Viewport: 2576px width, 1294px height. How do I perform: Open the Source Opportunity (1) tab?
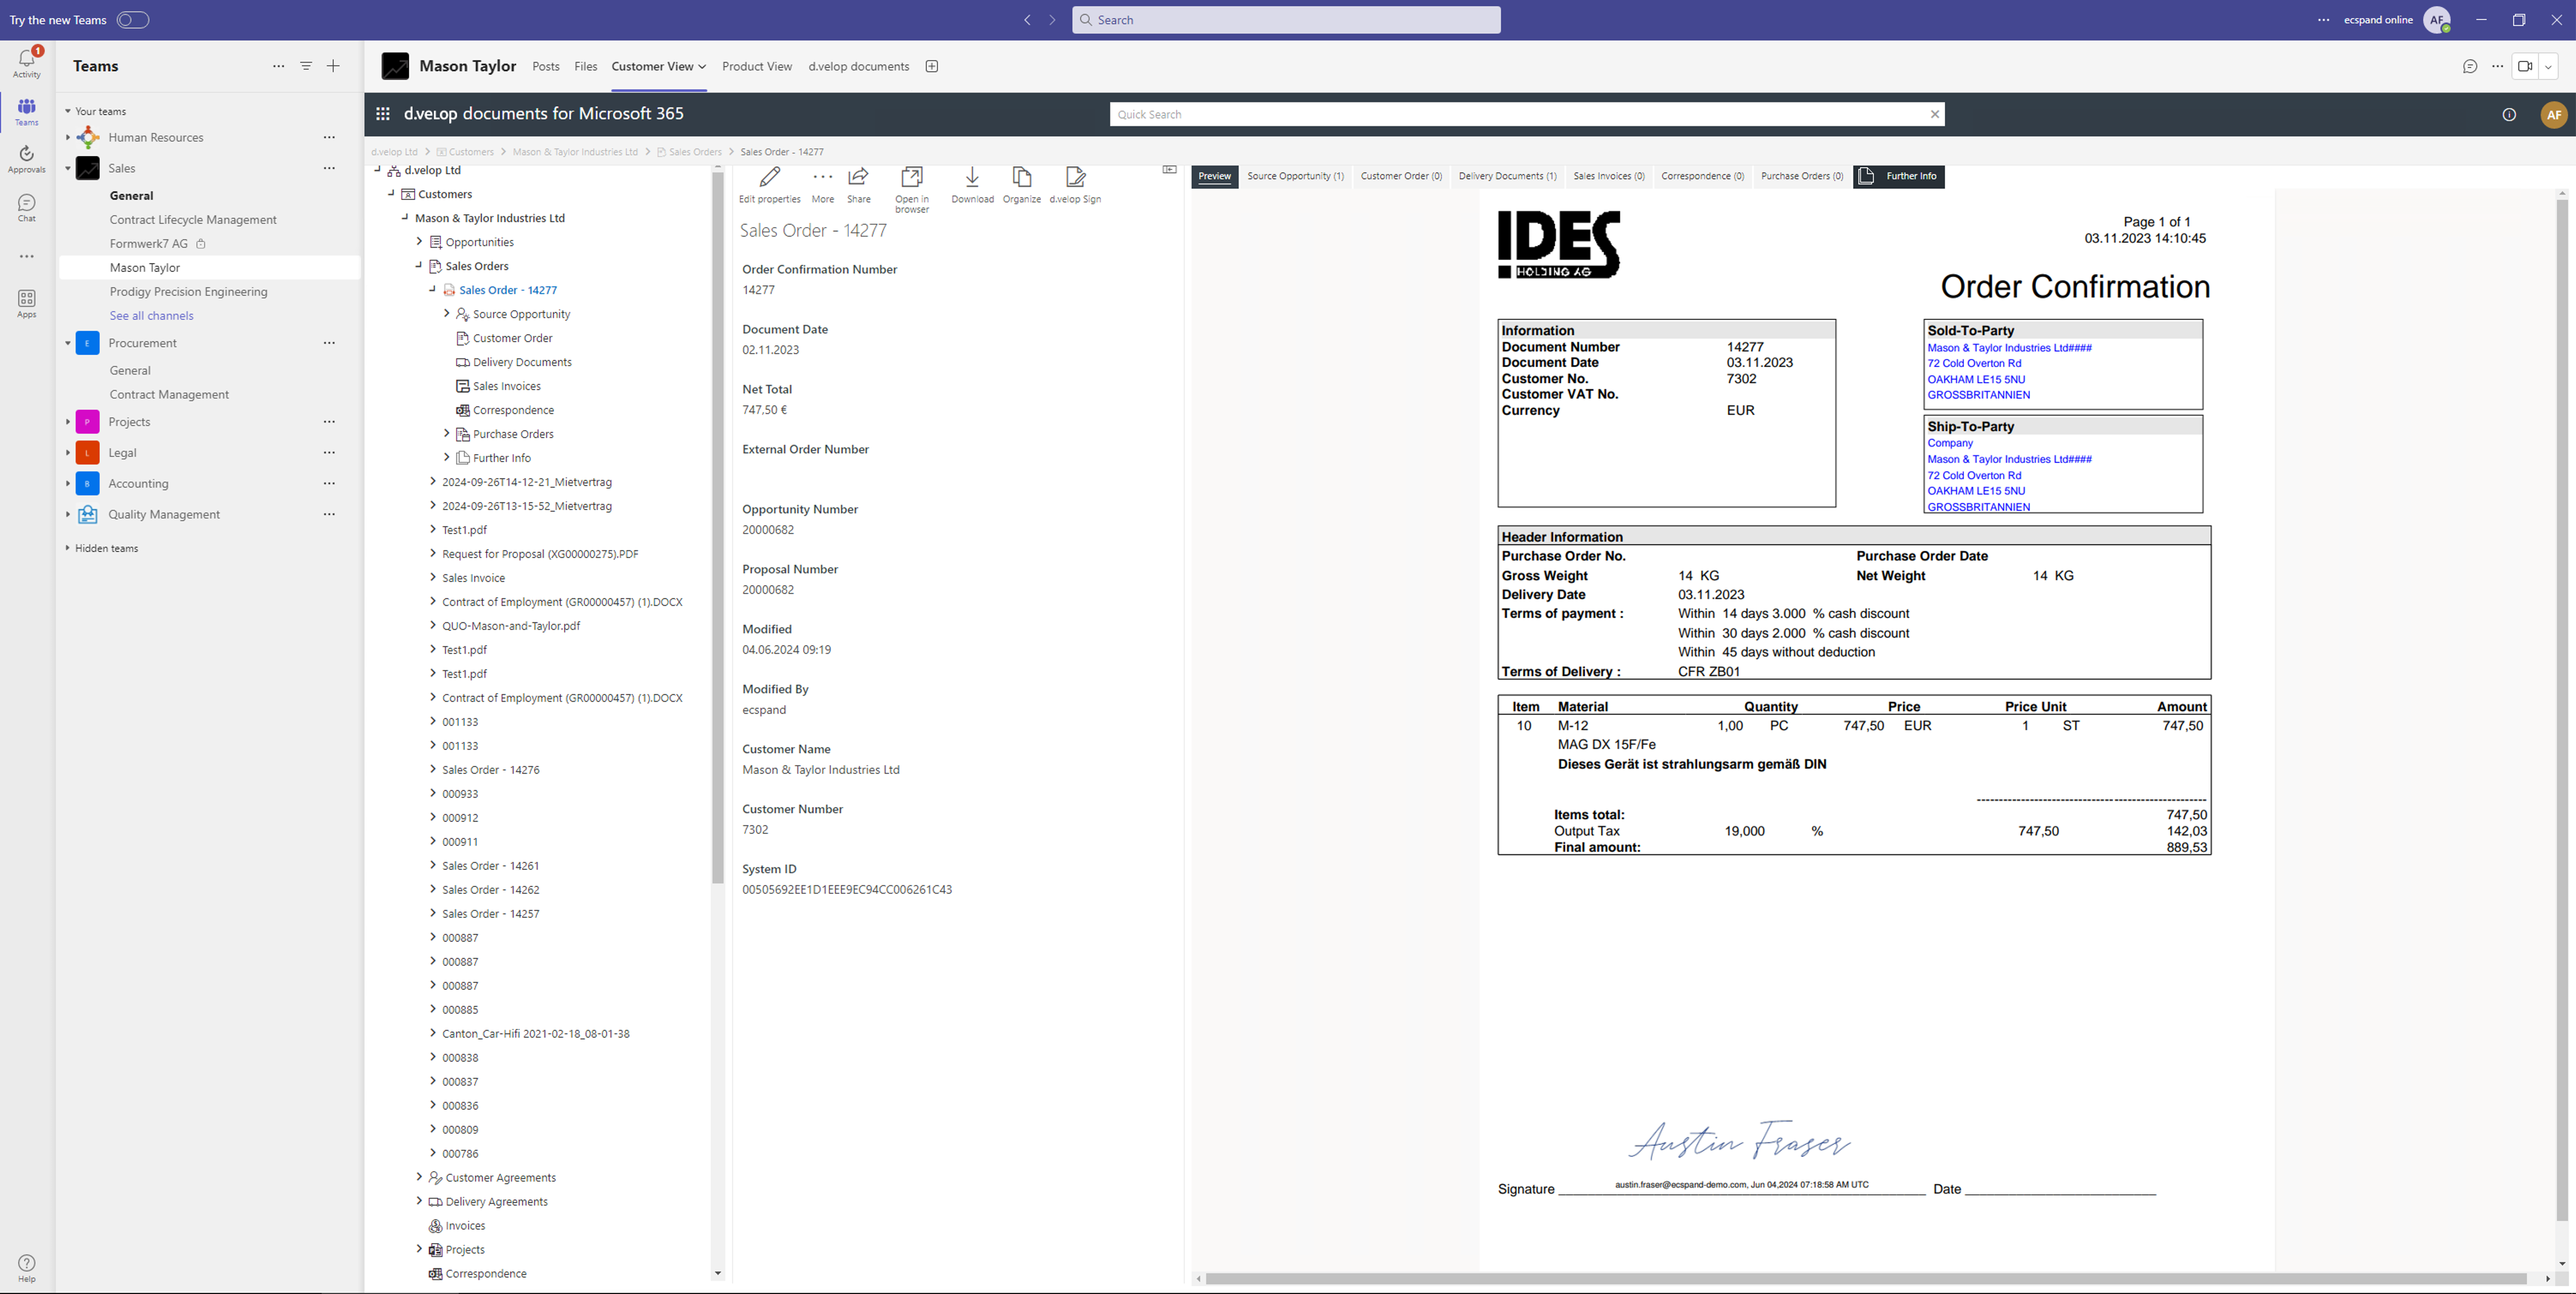tap(1295, 176)
